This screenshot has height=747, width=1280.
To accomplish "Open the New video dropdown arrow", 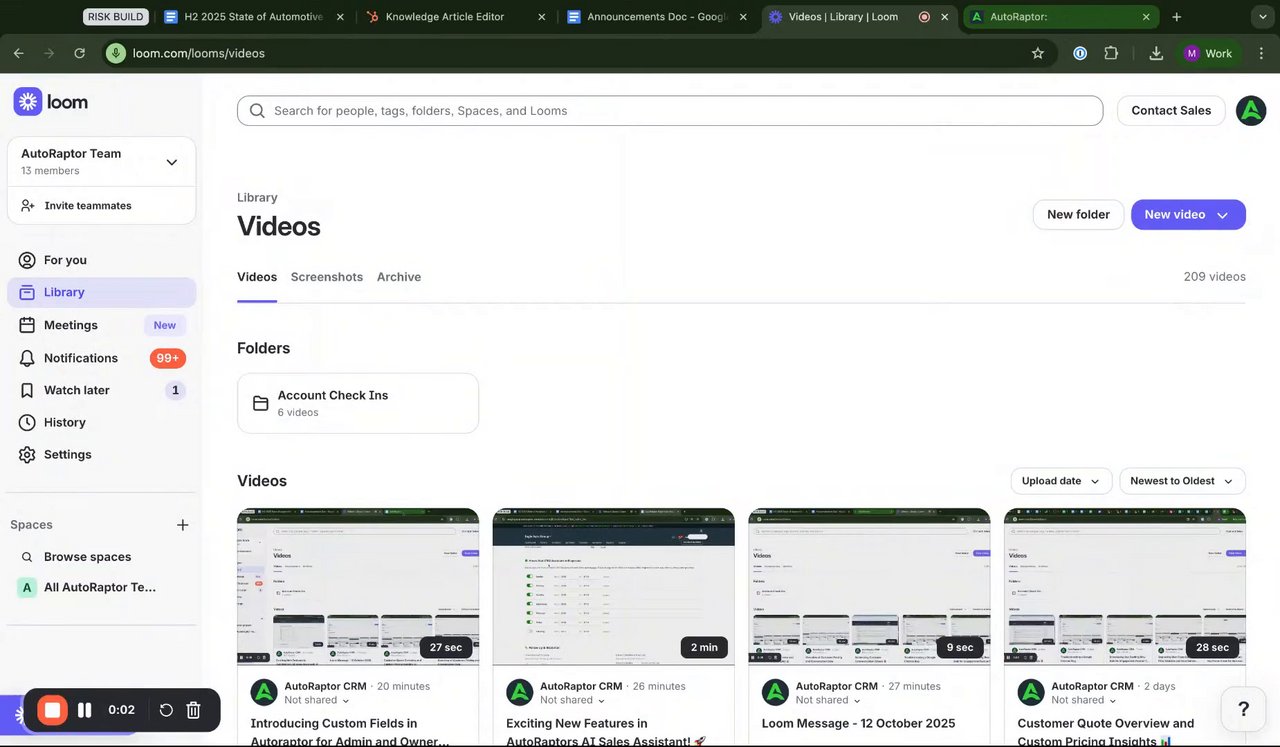I will 1222,215.
